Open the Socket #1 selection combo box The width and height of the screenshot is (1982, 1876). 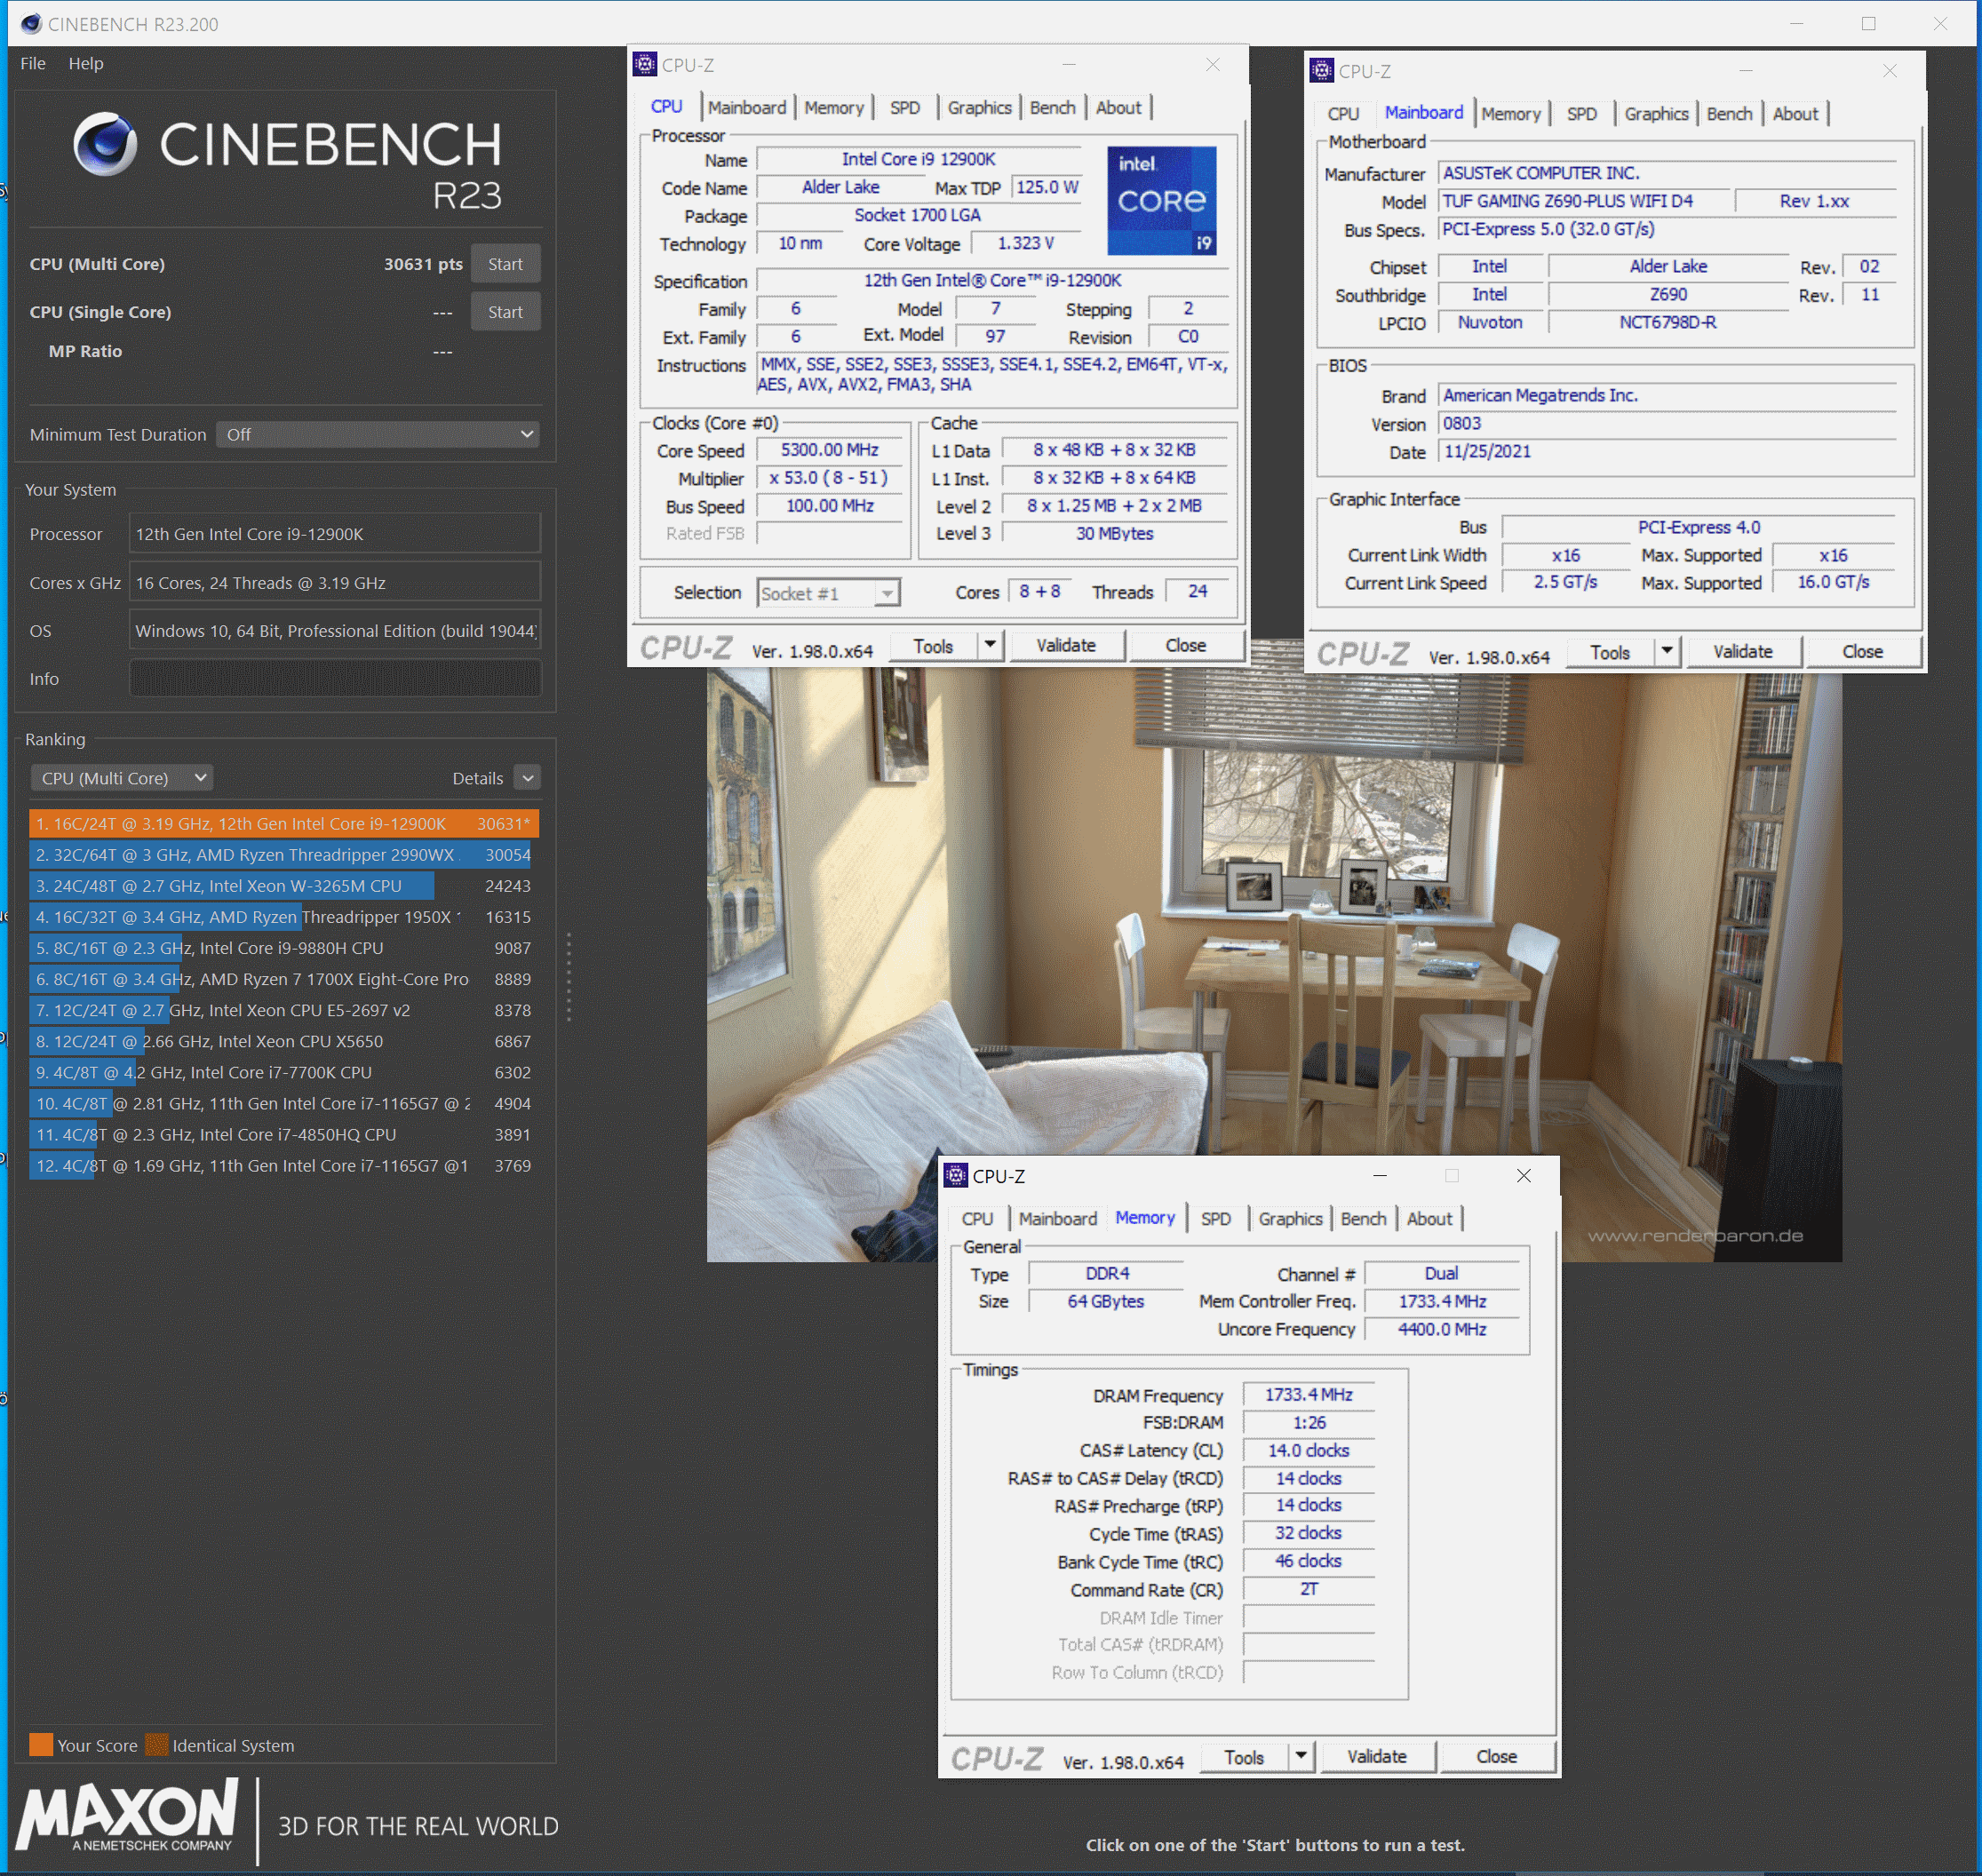tap(828, 593)
